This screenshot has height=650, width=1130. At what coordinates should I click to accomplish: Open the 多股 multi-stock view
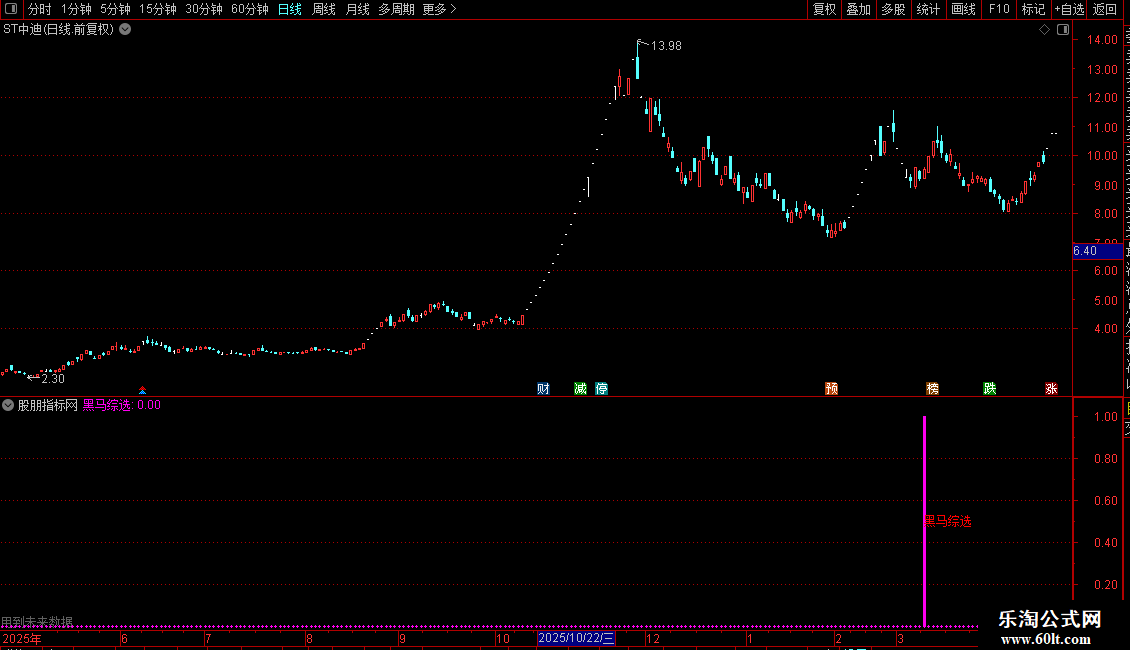click(x=893, y=9)
